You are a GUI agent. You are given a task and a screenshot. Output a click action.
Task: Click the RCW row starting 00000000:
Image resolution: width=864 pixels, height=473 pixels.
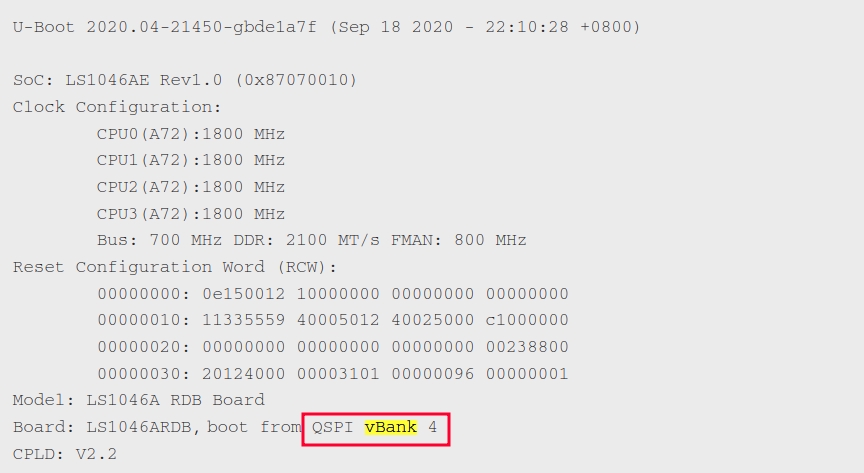(x=332, y=294)
